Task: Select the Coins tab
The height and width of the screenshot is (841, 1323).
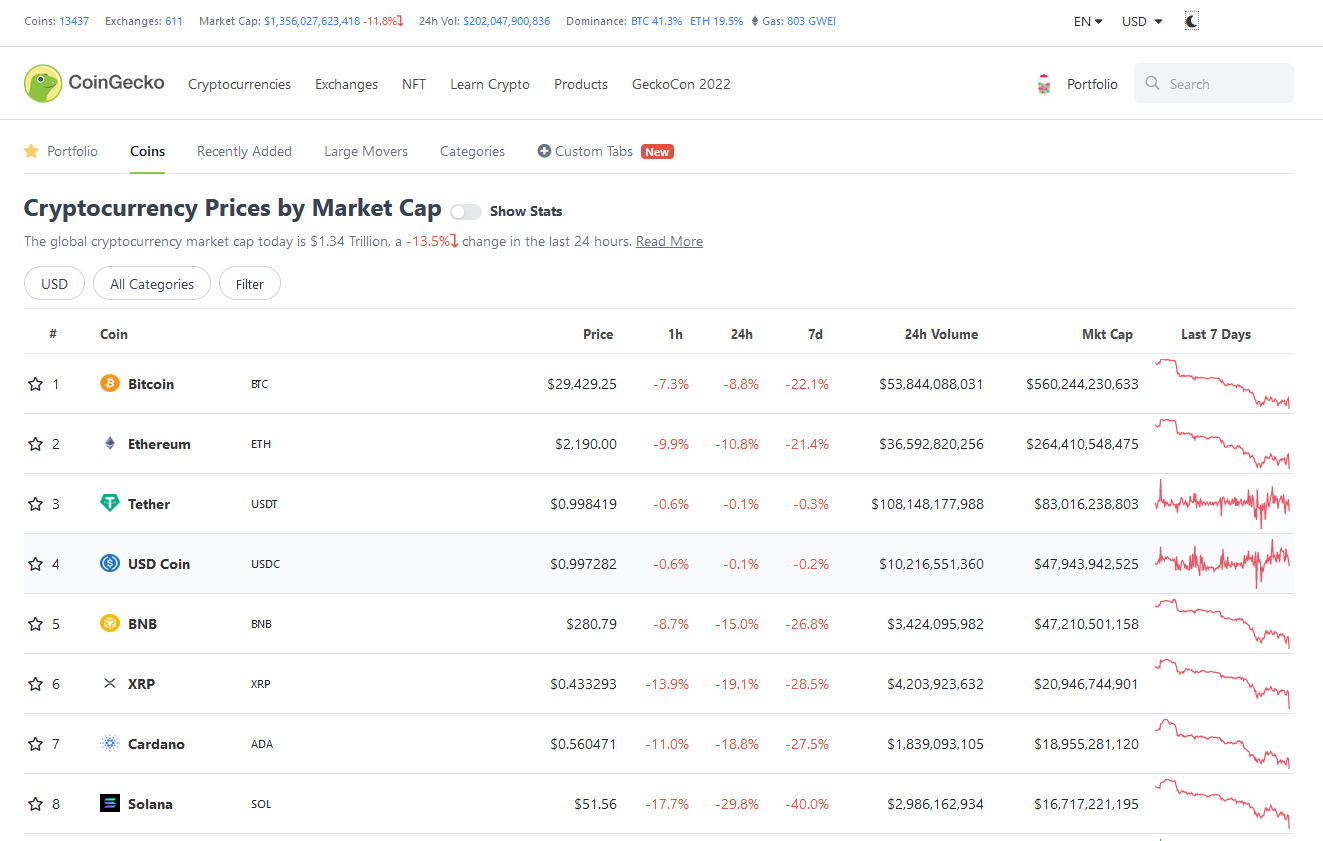Action: coord(147,151)
